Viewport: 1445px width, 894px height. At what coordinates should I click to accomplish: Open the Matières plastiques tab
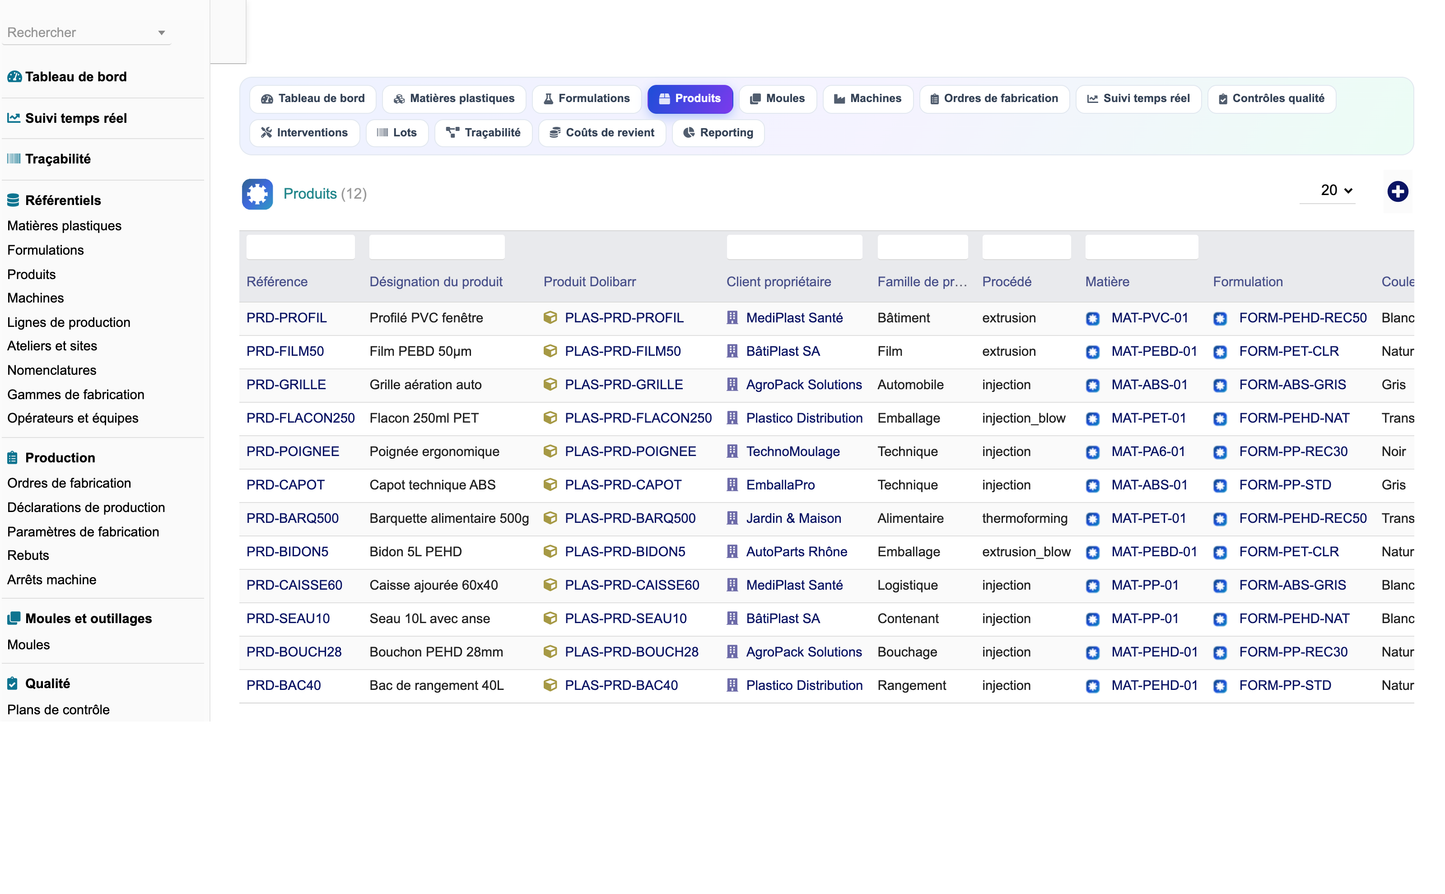454,99
